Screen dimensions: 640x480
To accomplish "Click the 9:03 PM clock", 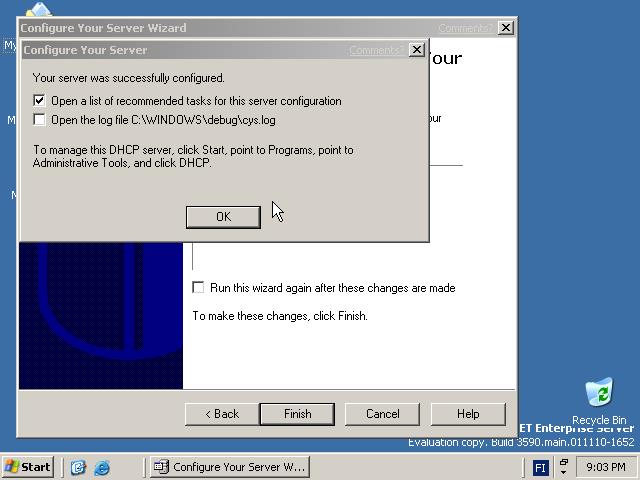I will pos(606,467).
